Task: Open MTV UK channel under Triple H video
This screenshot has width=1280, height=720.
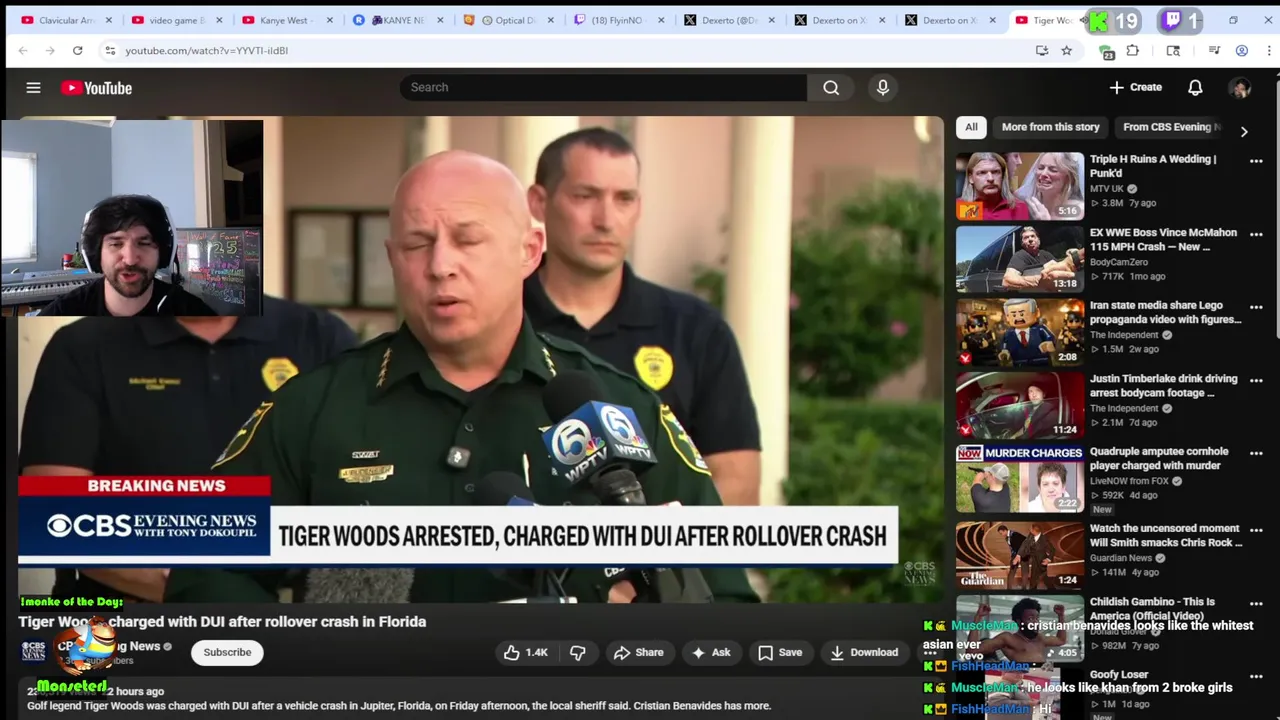Action: pyautogui.click(x=1106, y=188)
